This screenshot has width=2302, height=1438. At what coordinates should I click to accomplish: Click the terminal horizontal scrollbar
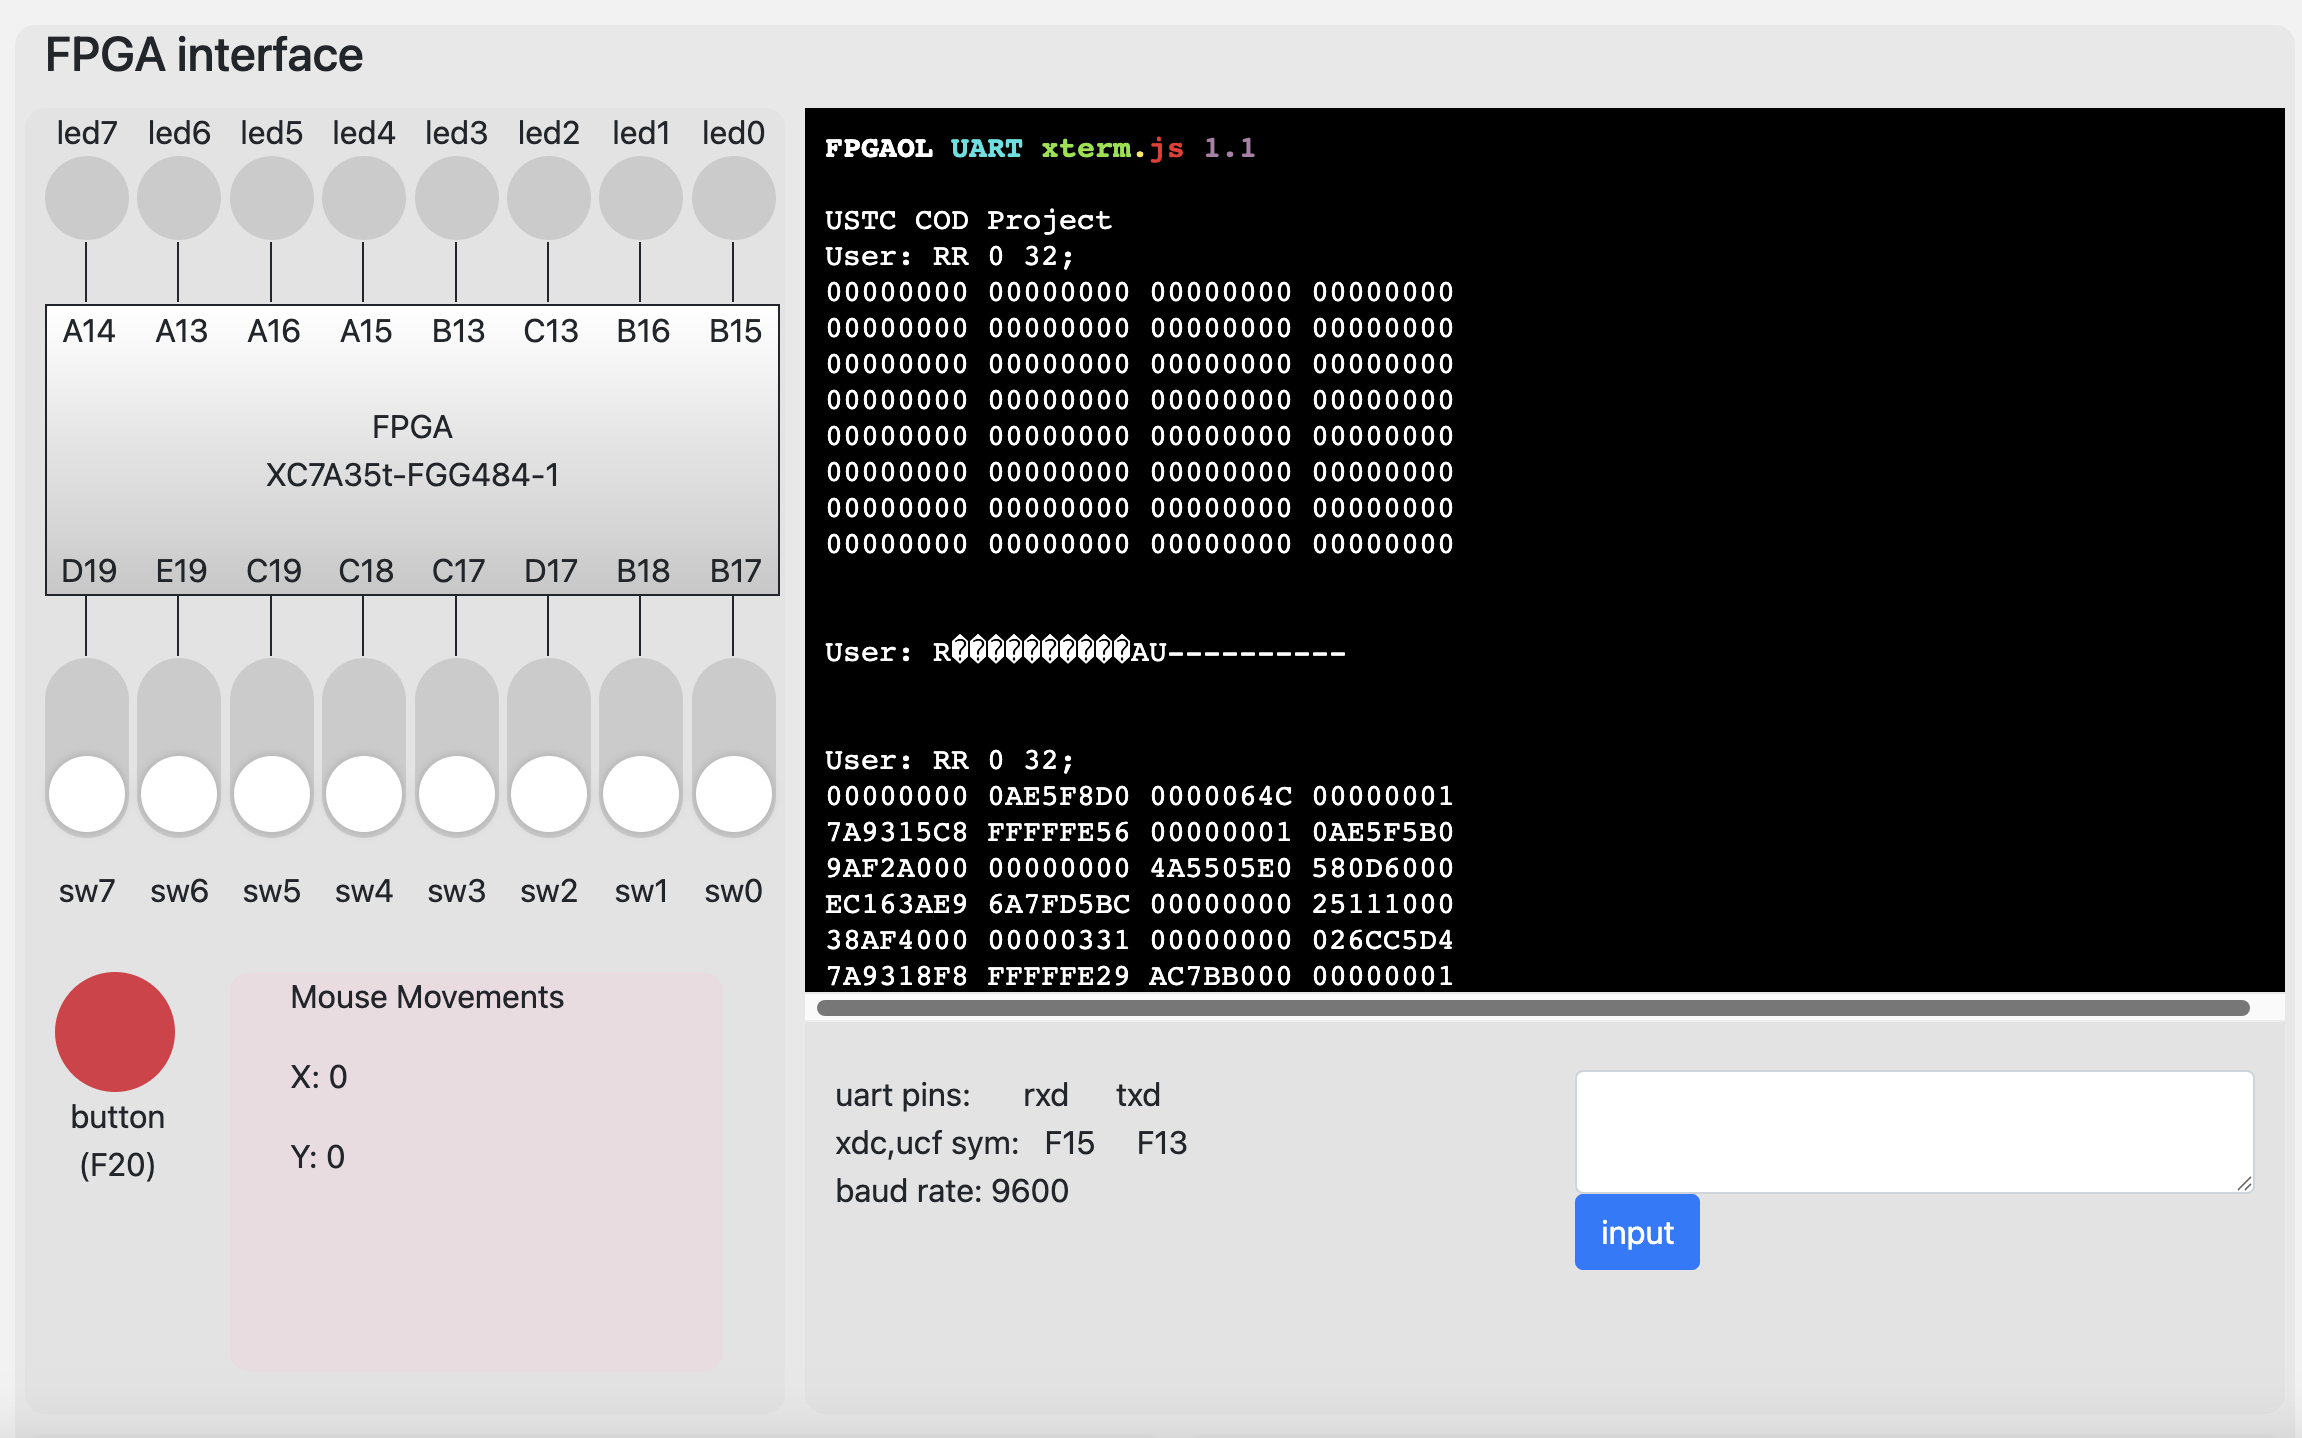(x=1532, y=1008)
